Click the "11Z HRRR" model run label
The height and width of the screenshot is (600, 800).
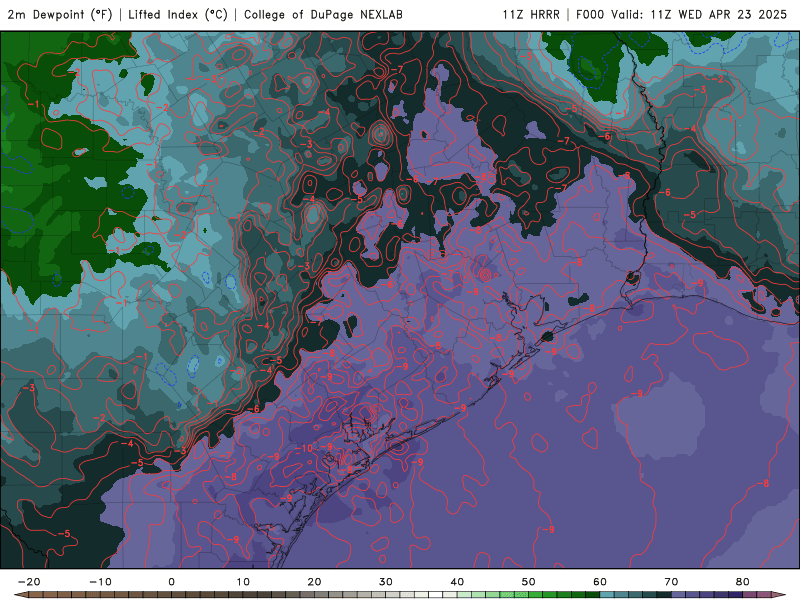(x=531, y=15)
